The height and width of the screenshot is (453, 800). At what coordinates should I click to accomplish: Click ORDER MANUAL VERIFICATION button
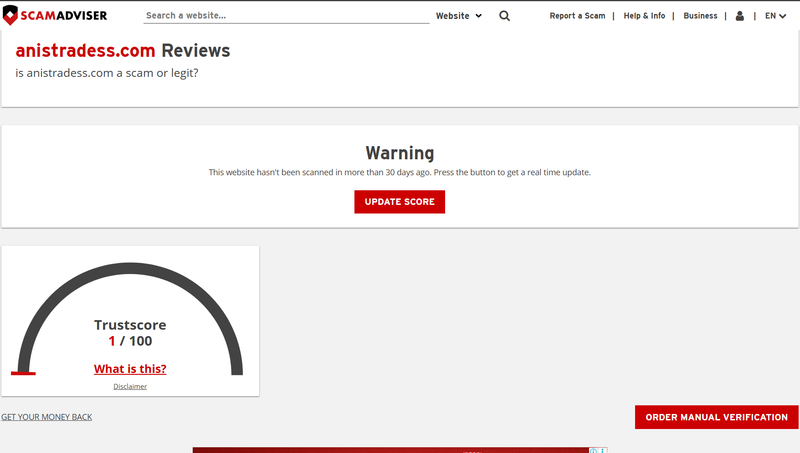coord(716,417)
